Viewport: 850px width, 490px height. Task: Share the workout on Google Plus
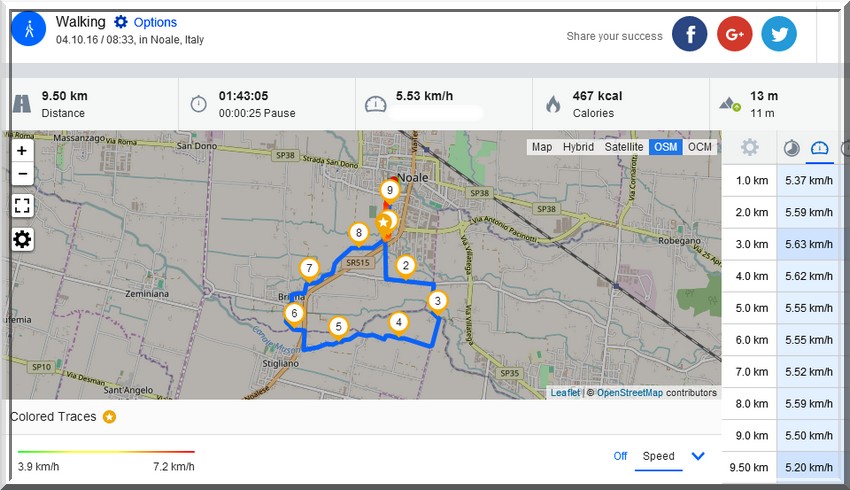(734, 34)
